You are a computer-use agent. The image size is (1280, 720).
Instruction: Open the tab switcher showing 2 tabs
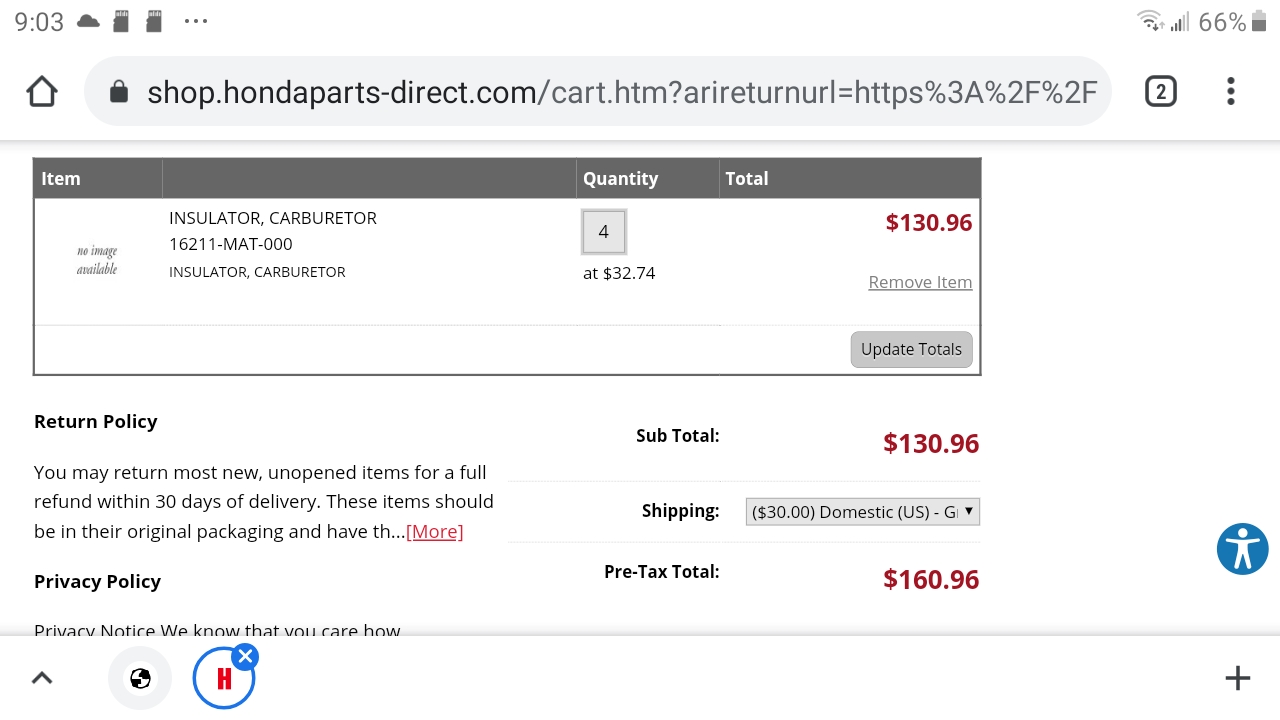[1160, 92]
